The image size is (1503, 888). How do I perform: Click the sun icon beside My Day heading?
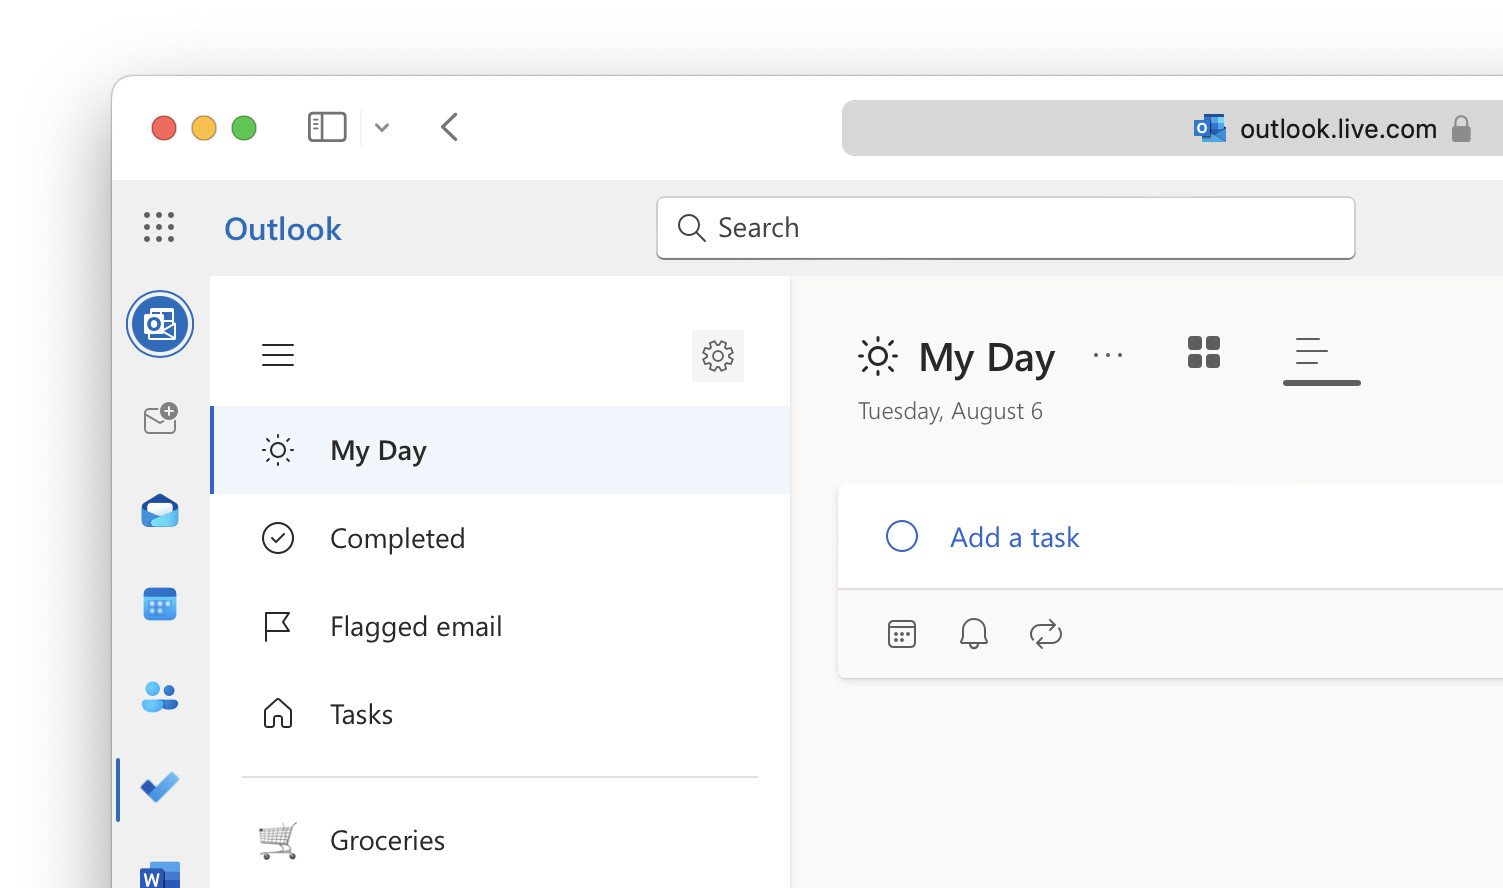tap(878, 356)
